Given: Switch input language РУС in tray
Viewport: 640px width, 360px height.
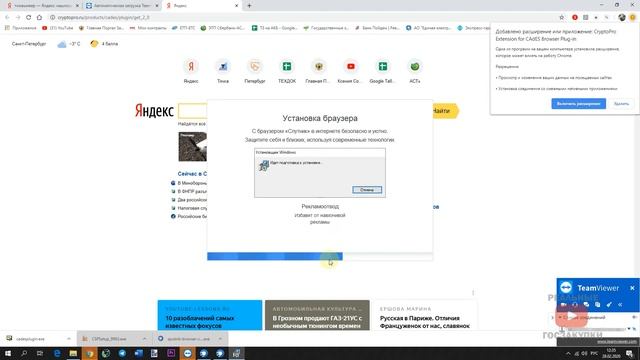Looking at the screenshot, I should [x=594, y=353].
